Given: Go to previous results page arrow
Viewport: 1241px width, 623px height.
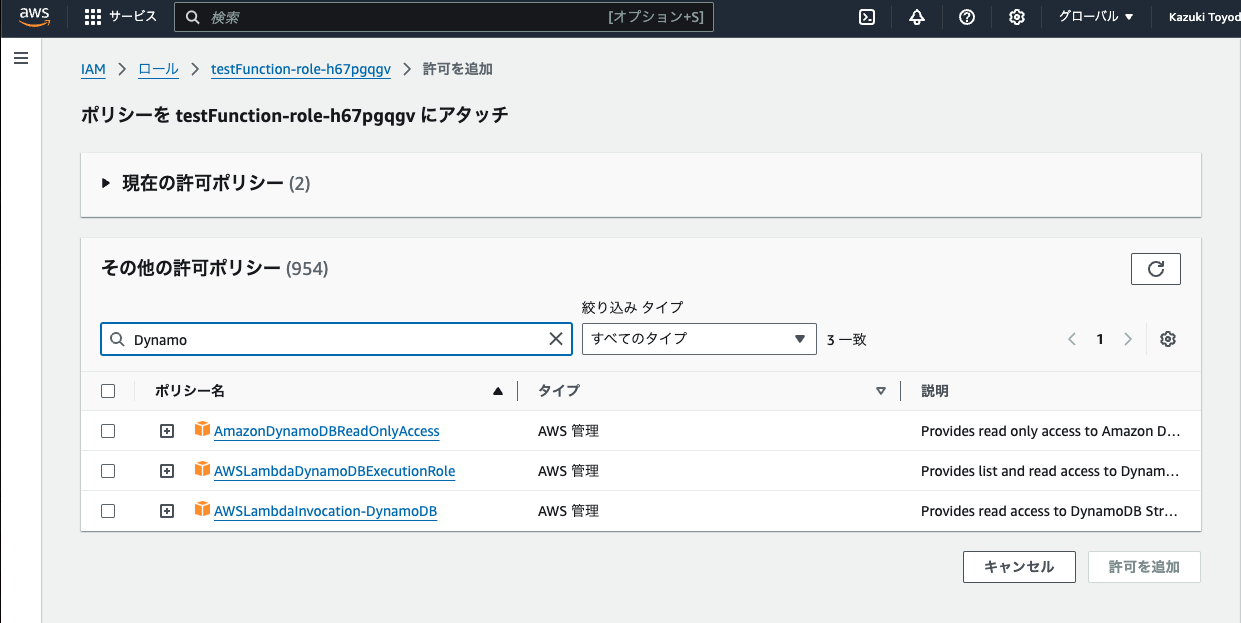Looking at the screenshot, I should [1072, 339].
